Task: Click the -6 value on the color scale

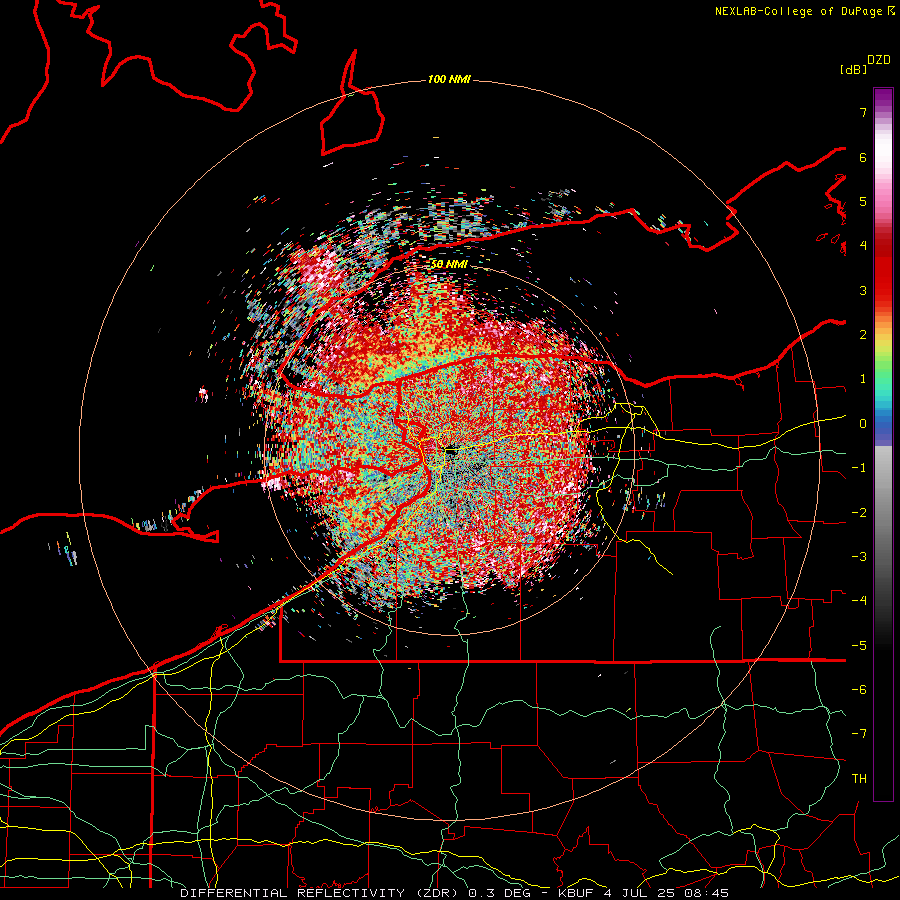Action: (x=859, y=690)
